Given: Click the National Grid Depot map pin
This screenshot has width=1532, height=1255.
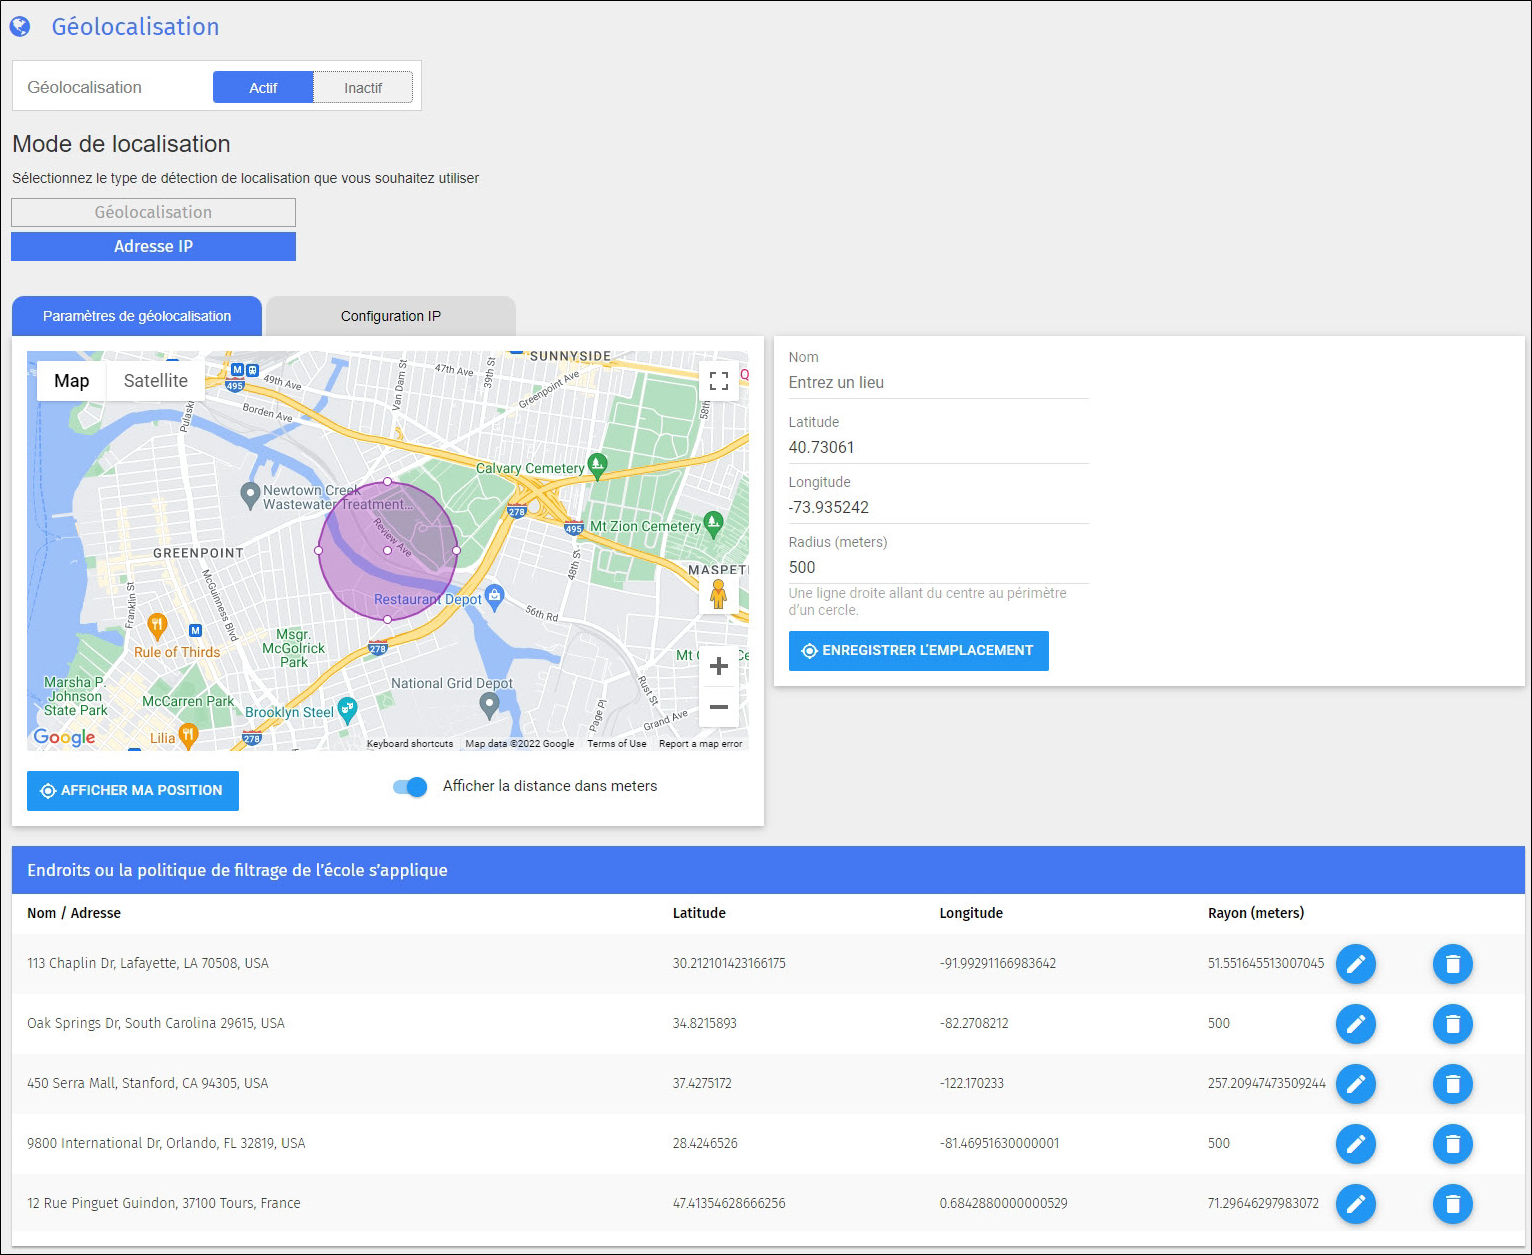Looking at the screenshot, I should click(489, 705).
